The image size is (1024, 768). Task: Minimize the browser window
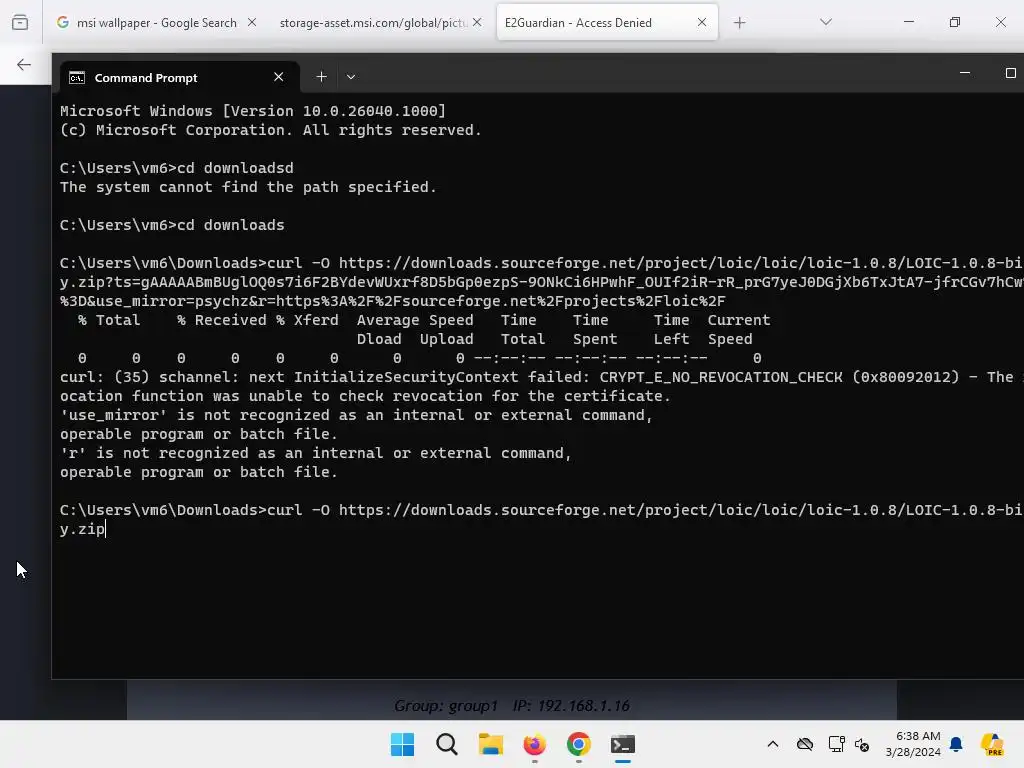tap(908, 22)
